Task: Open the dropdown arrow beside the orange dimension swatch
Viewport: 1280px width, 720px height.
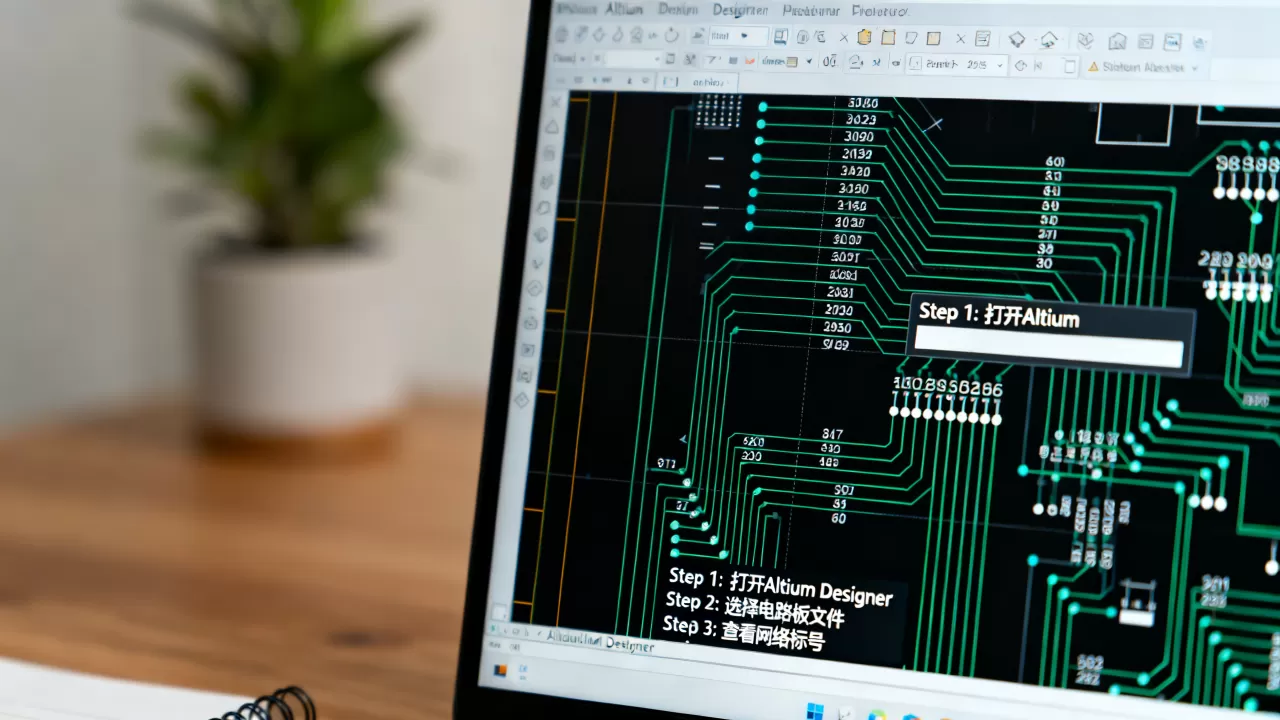Action: click(809, 61)
